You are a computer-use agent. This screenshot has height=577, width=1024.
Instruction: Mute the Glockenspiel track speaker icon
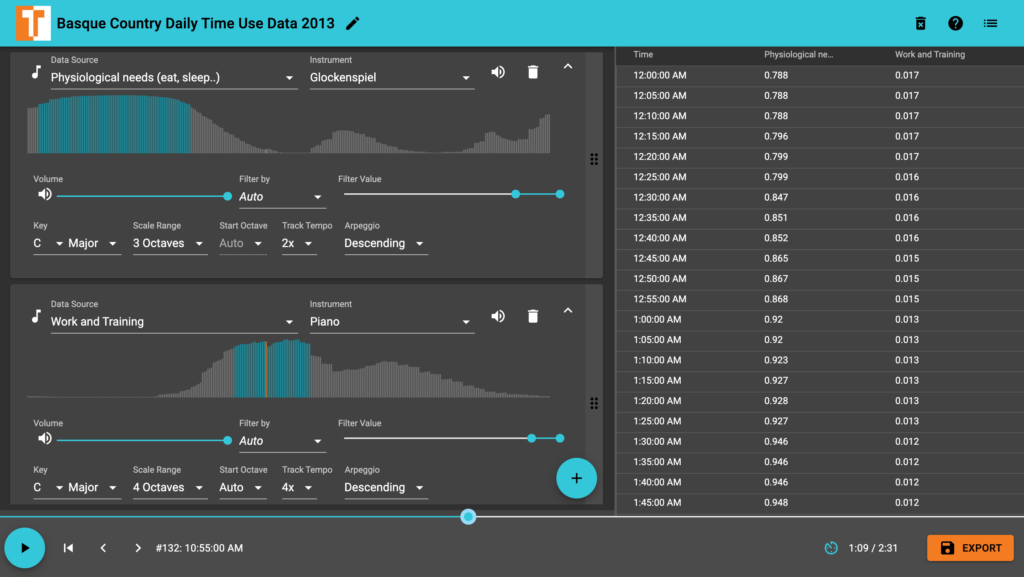coord(498,72)
